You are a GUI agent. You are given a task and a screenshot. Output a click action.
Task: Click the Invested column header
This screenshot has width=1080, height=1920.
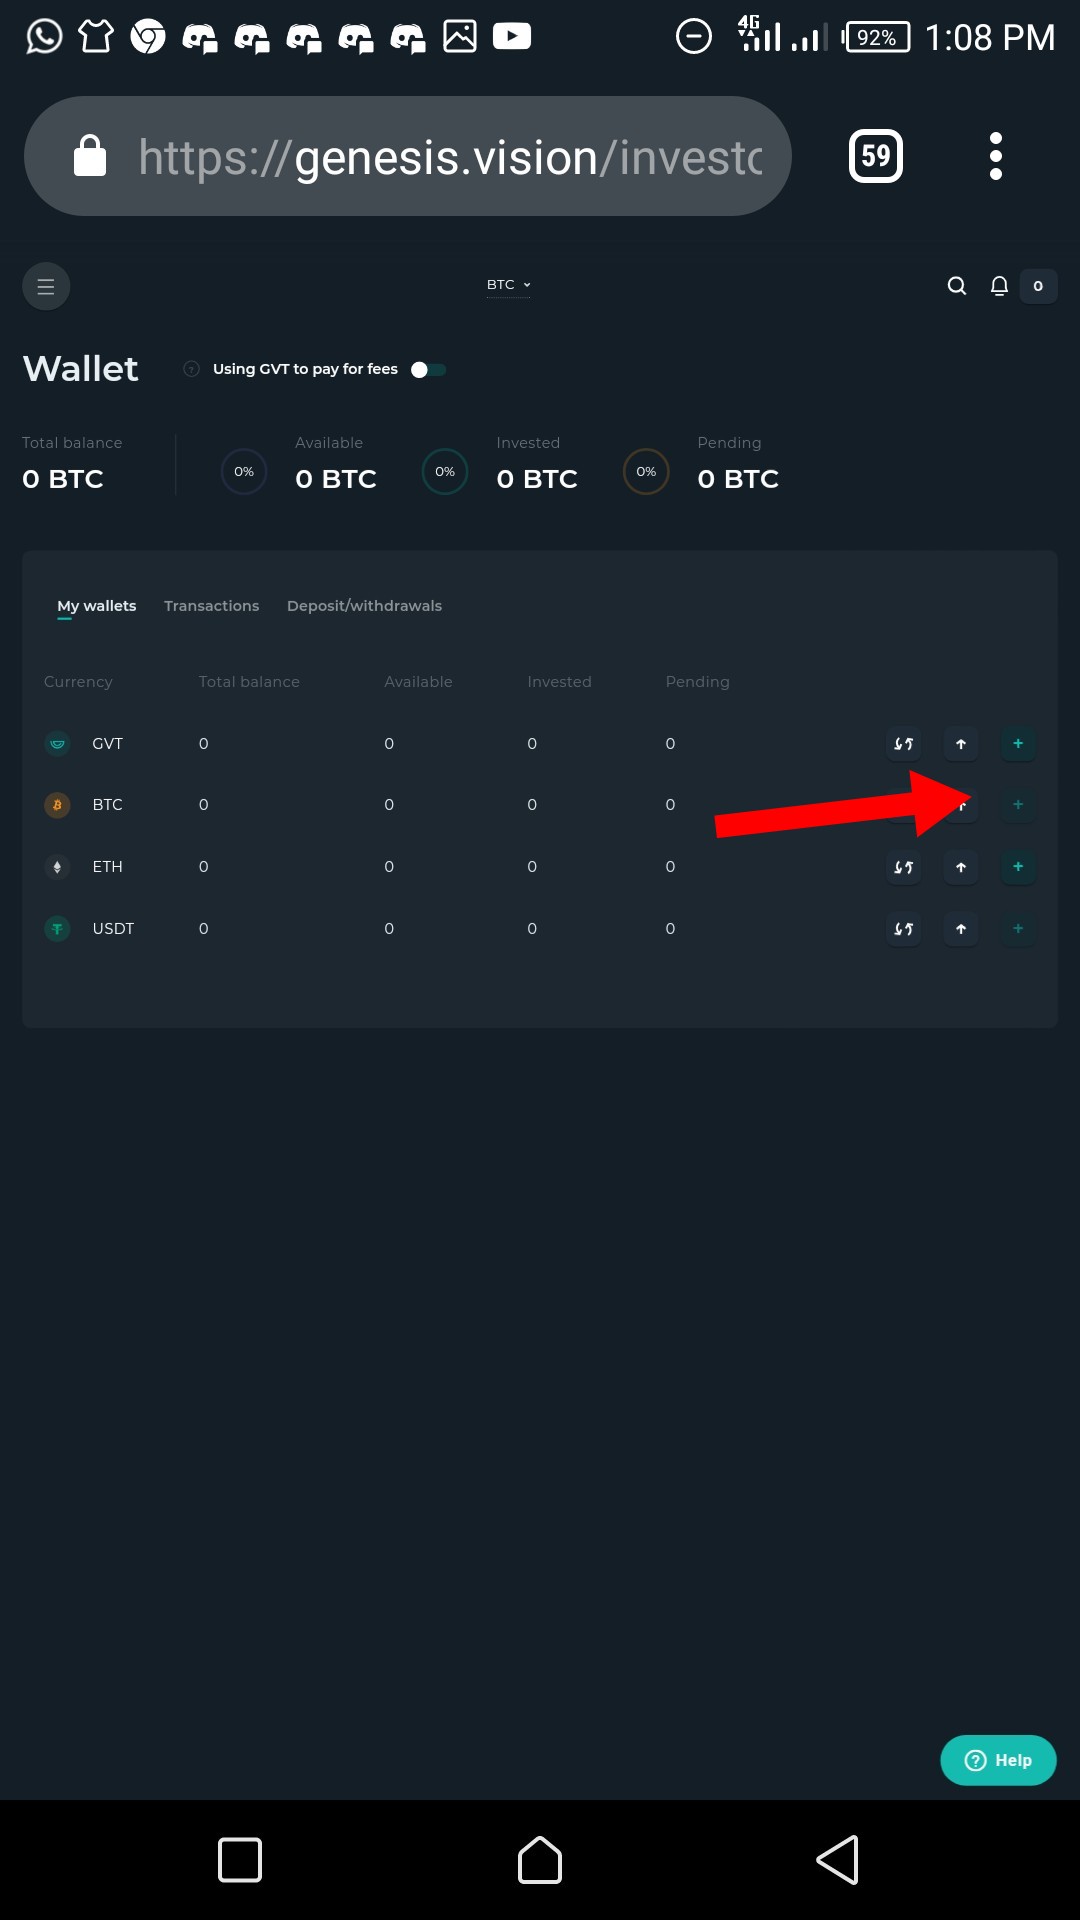click(x=559, y=682)
